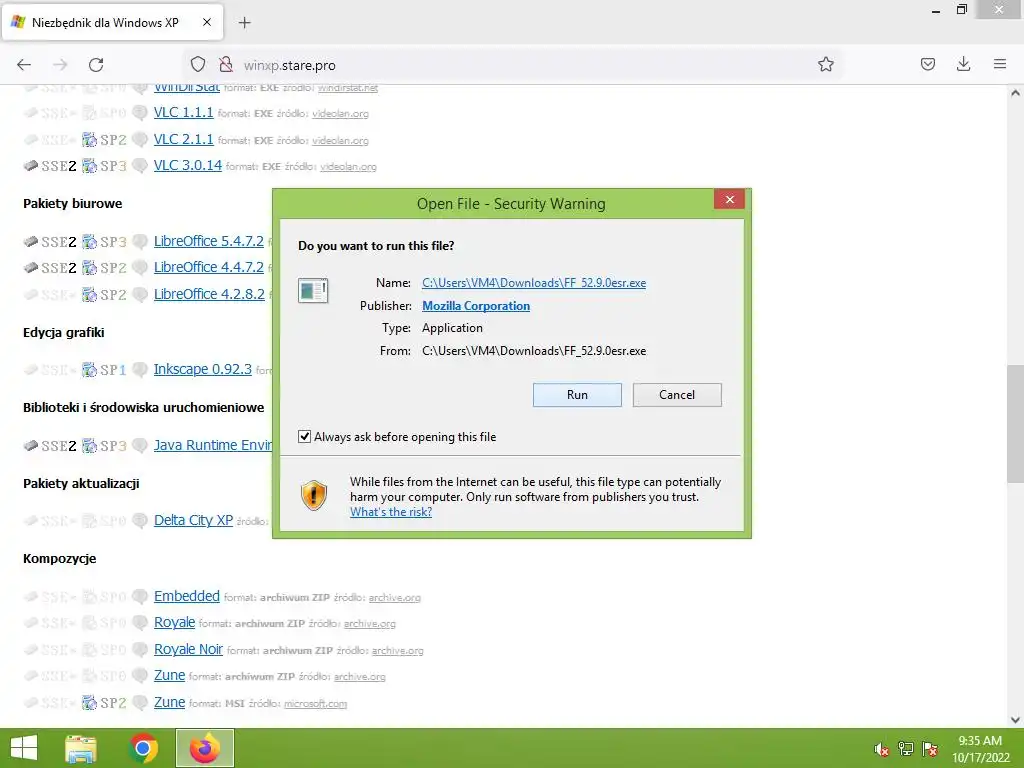Close the Security Warning dialog
Viewport: 1024px width, 768px height.
coord(729,200)
